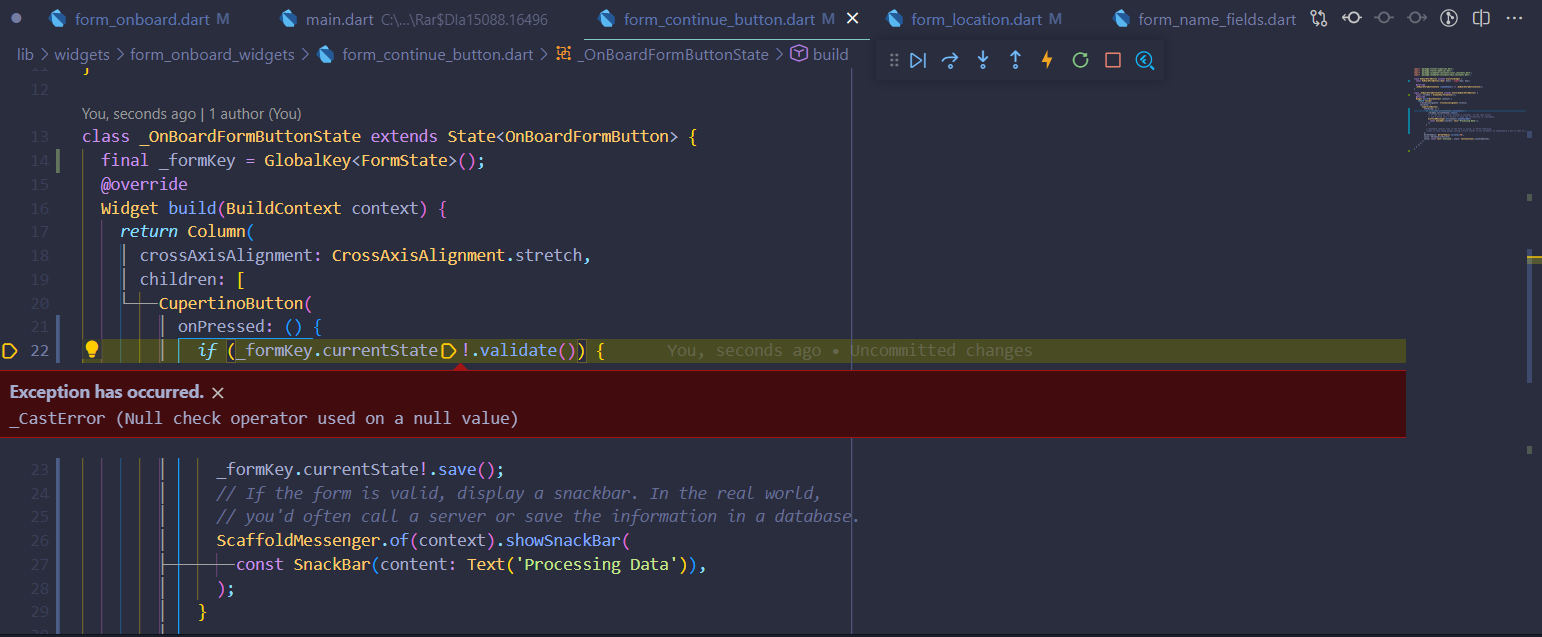Click the validate() call on line 22

528,350
